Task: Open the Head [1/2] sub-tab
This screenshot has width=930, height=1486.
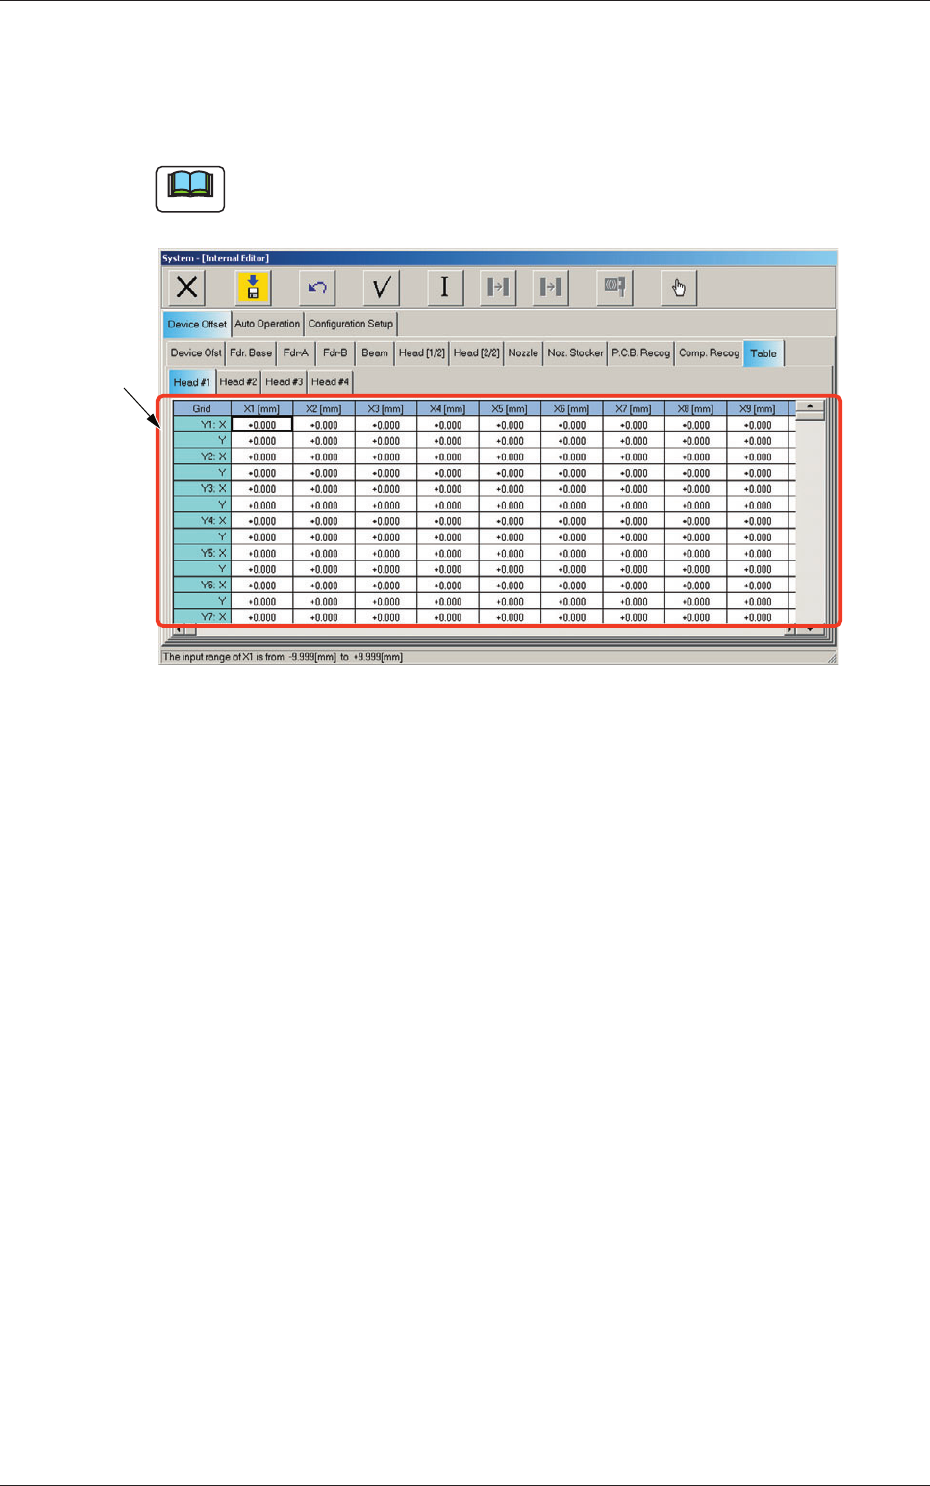Action: pos(422,353)
